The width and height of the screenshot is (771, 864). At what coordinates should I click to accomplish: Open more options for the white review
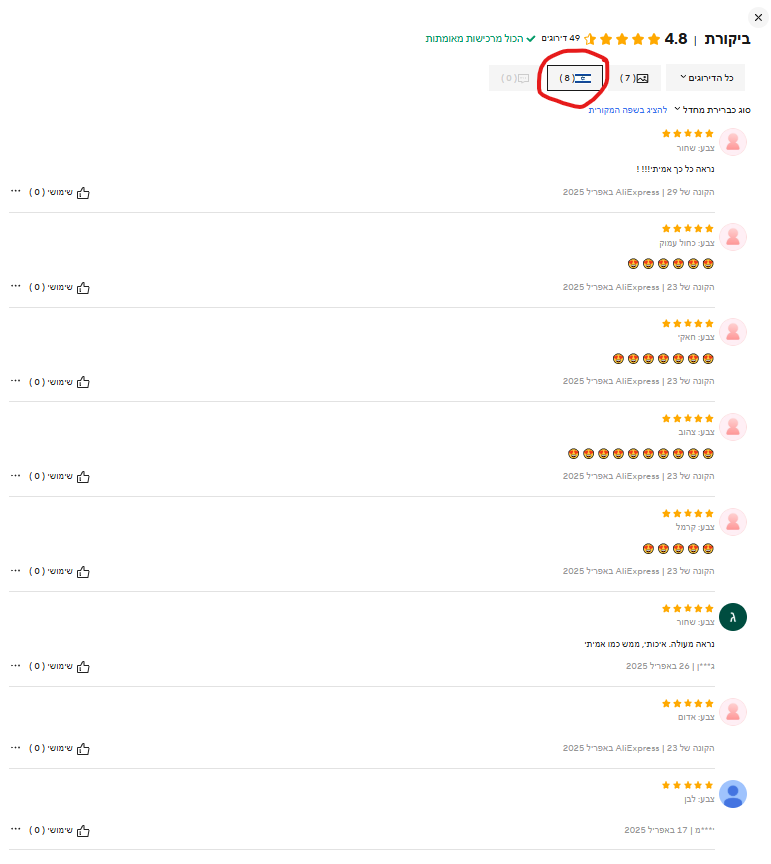pyautogui.click(x=16, y=830)
